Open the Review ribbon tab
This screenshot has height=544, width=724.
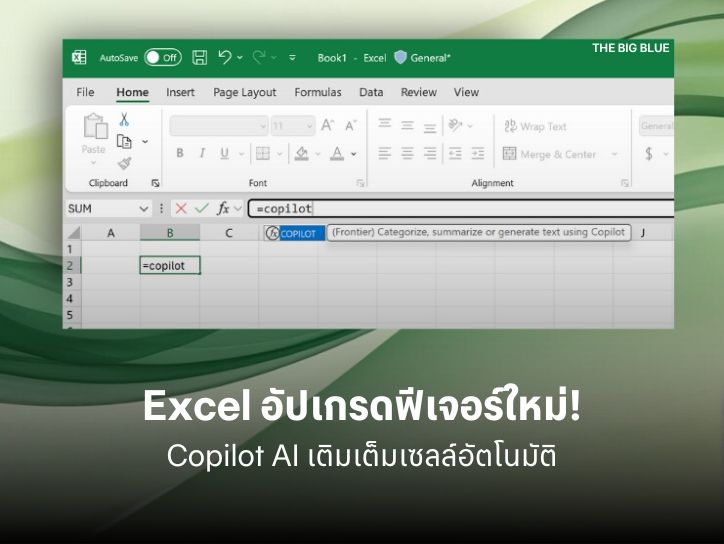point(418,92)
